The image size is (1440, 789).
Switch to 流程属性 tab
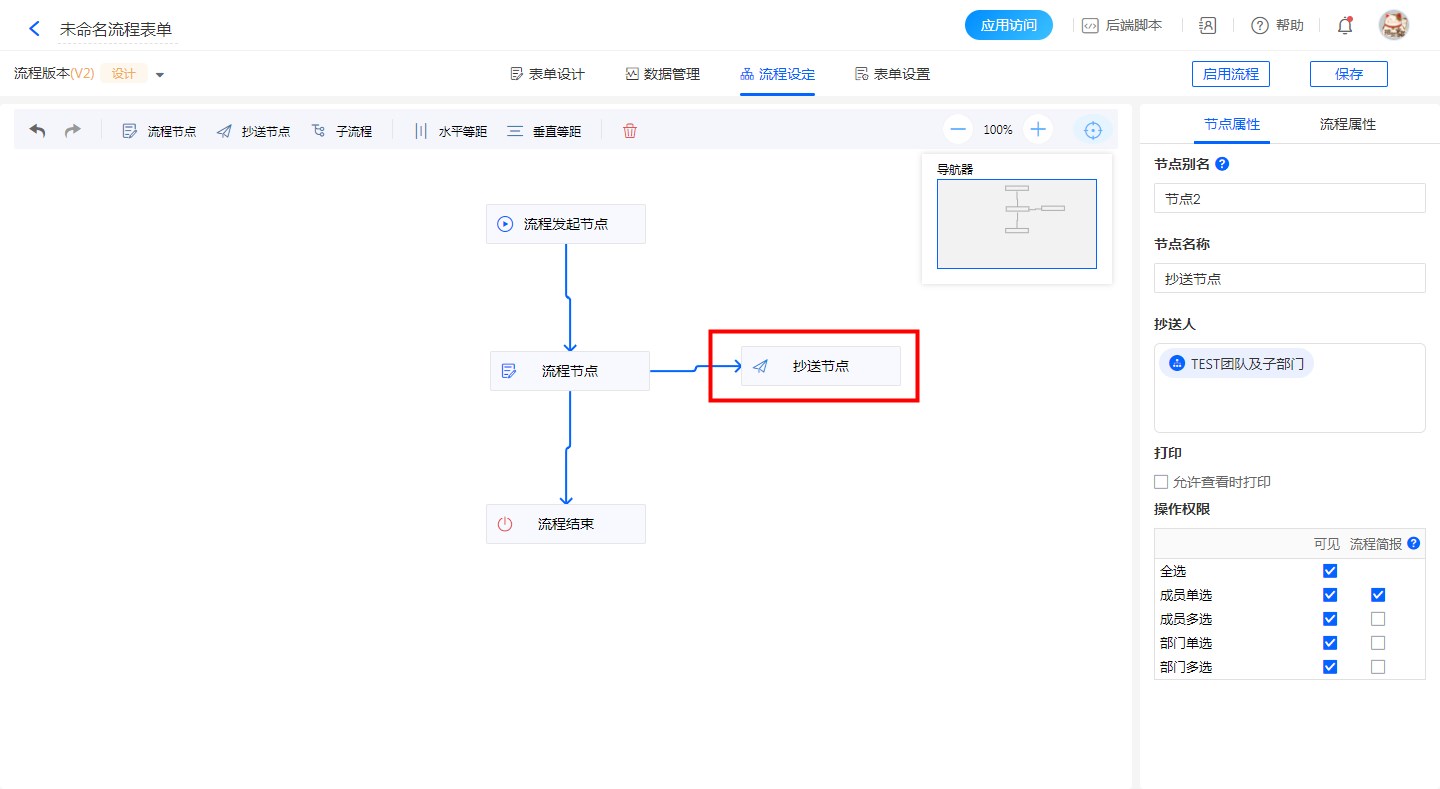[x=1347, y=125]
